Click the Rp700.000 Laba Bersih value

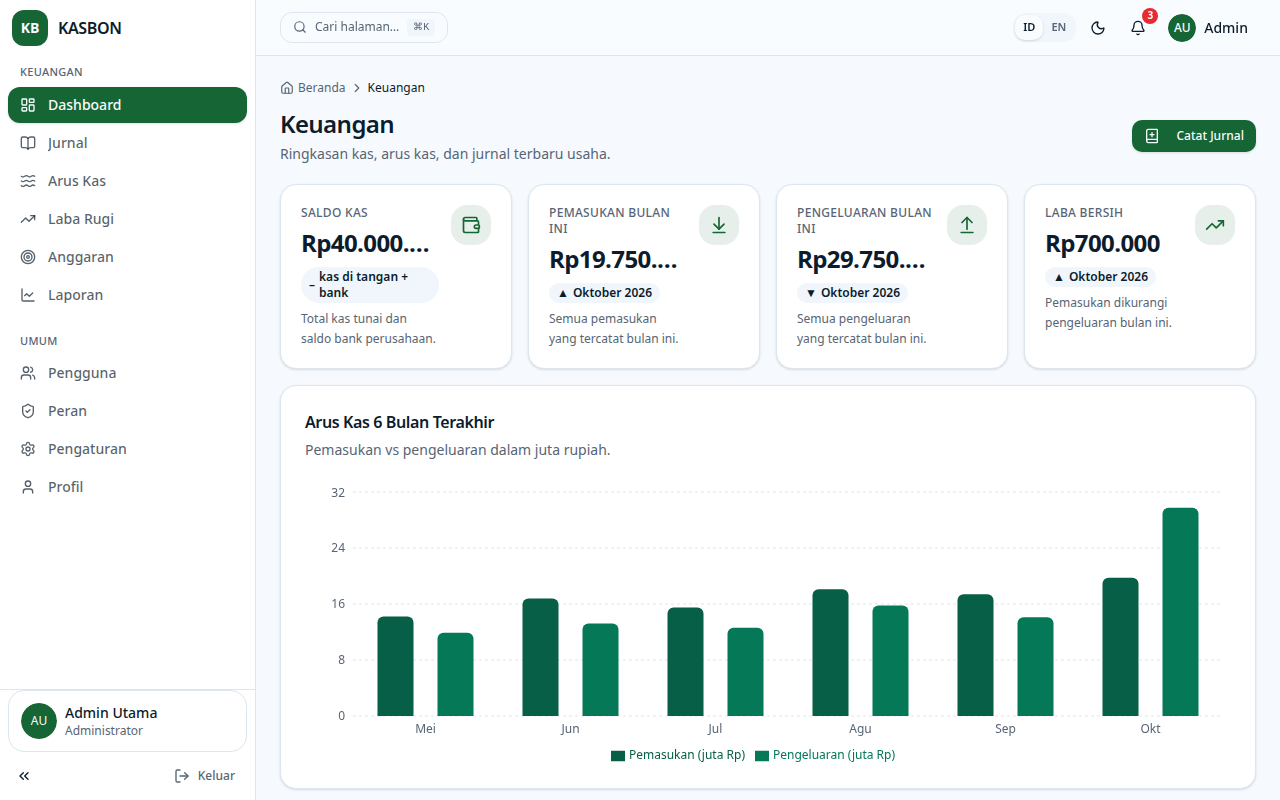pyautogui.click(x=1103, y=244)
